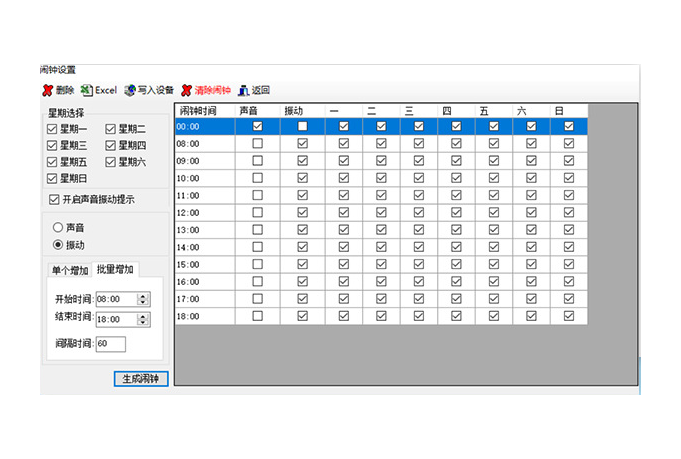Select the 00:00 alarm row

tap(204, 127)
